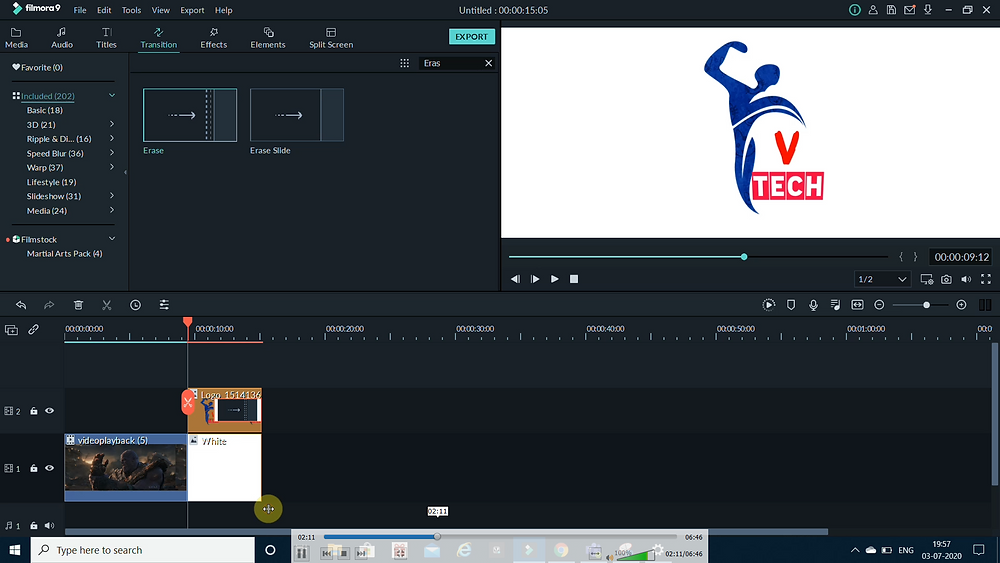Screen dimensions: 1000x563
Task: Expand Ripple & Di... (16) category
Action: click(x=112, y=138)
